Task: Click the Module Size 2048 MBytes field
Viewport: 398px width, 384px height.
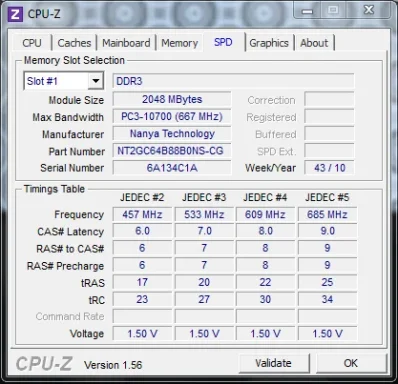Action: click(172, 99)
